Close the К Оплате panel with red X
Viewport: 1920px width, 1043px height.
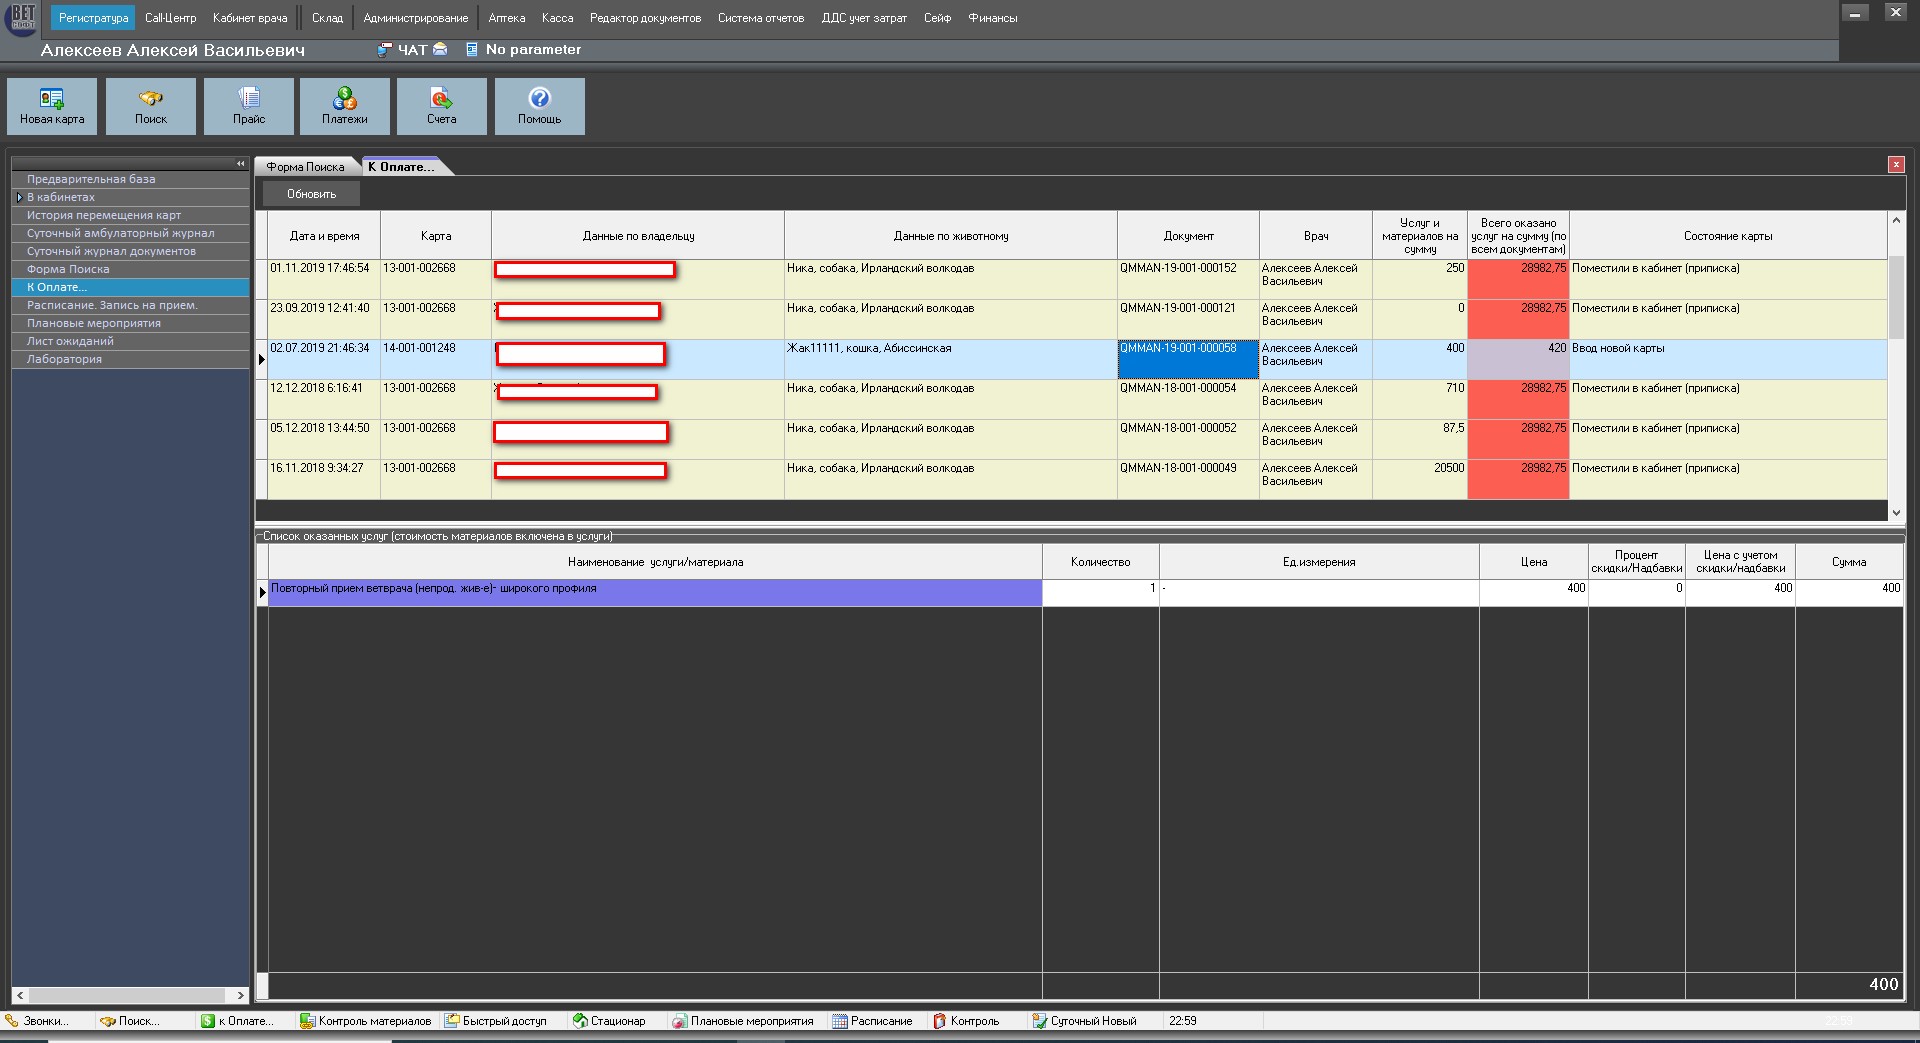tap(1895, 165)
